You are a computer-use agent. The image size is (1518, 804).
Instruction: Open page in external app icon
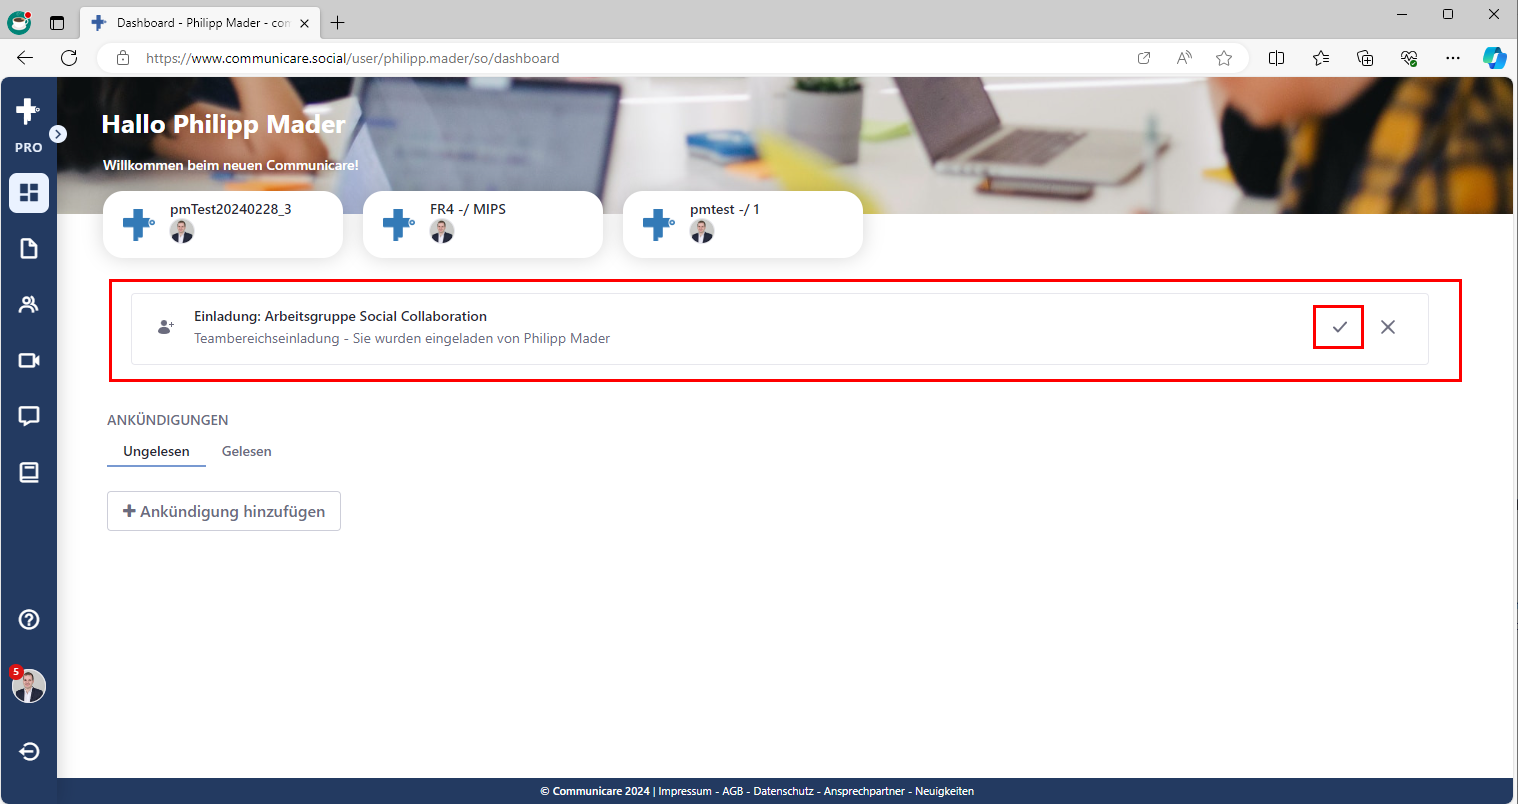1144,58
